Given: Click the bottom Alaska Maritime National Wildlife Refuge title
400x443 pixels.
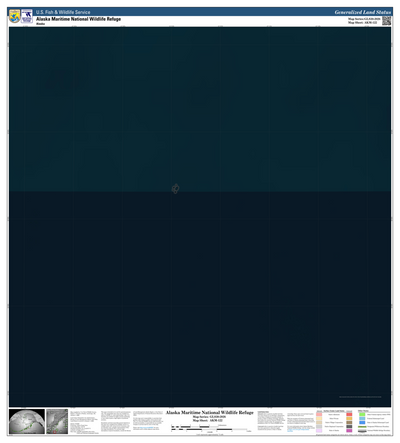Looking at the screenshot, I should (210, 413).
